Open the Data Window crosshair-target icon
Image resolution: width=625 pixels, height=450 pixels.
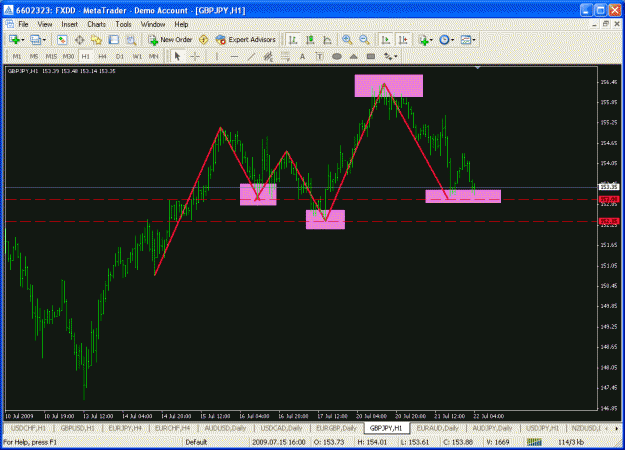(79, 40)
